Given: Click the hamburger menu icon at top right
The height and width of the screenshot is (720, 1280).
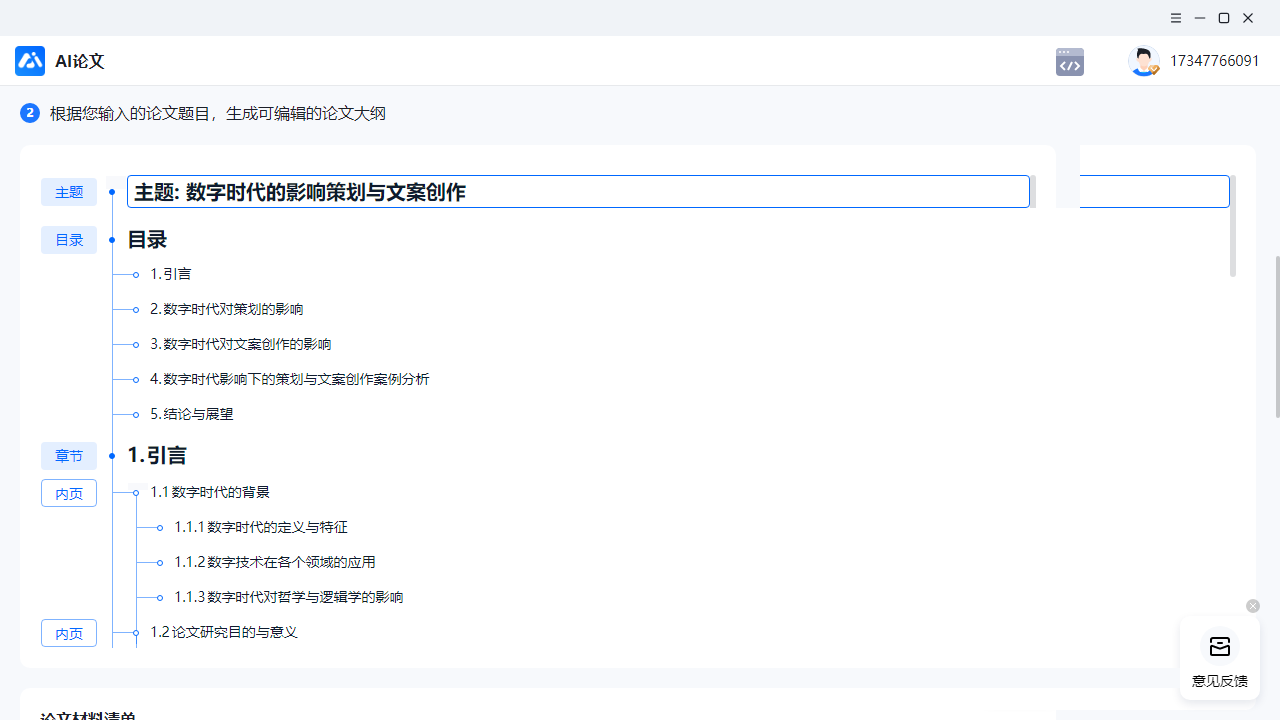Looking at the screenshot, I should pyautogui.click(x=1175, y=18).
